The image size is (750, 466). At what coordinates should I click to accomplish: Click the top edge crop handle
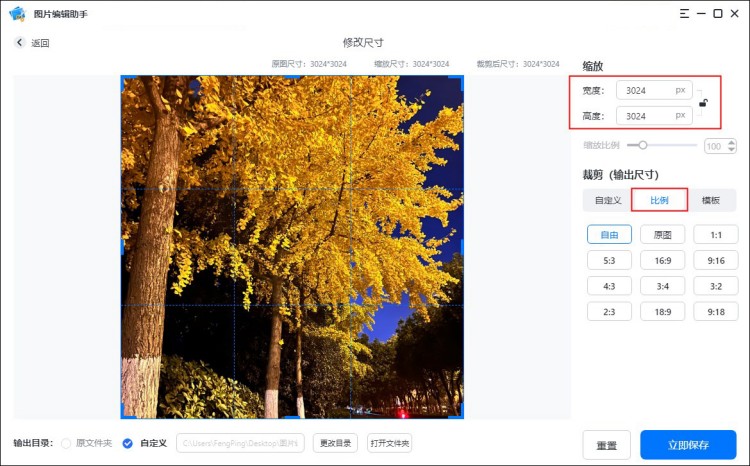(292, 77)
